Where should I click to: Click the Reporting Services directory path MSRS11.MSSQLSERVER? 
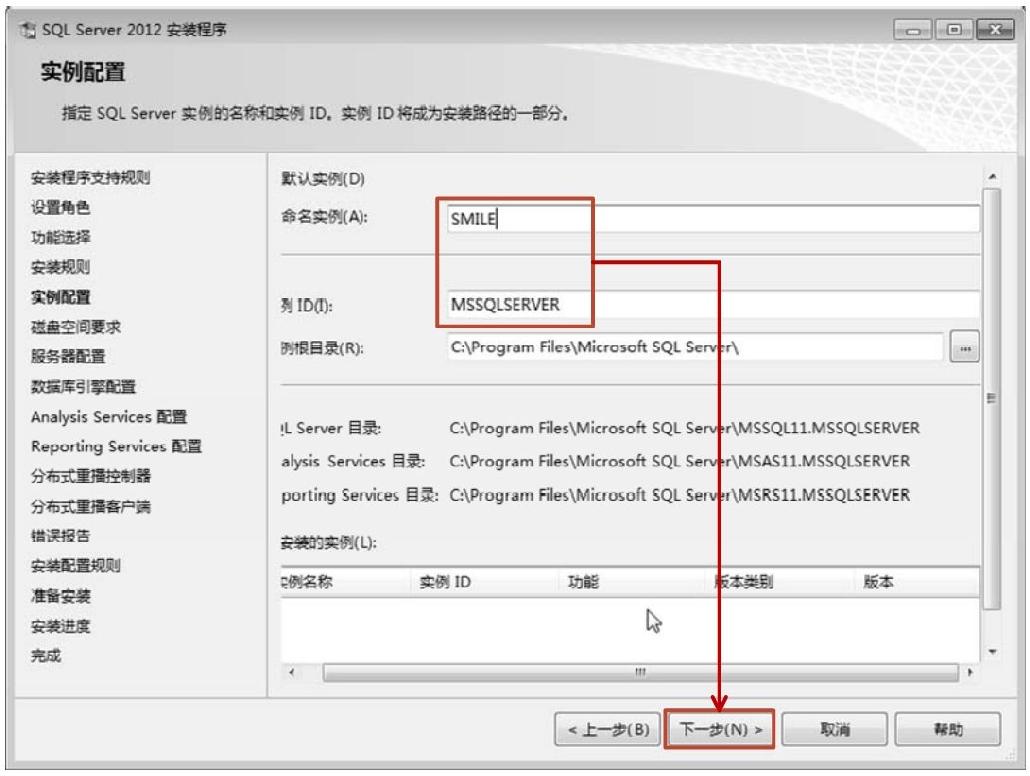[x=680, y=495]
